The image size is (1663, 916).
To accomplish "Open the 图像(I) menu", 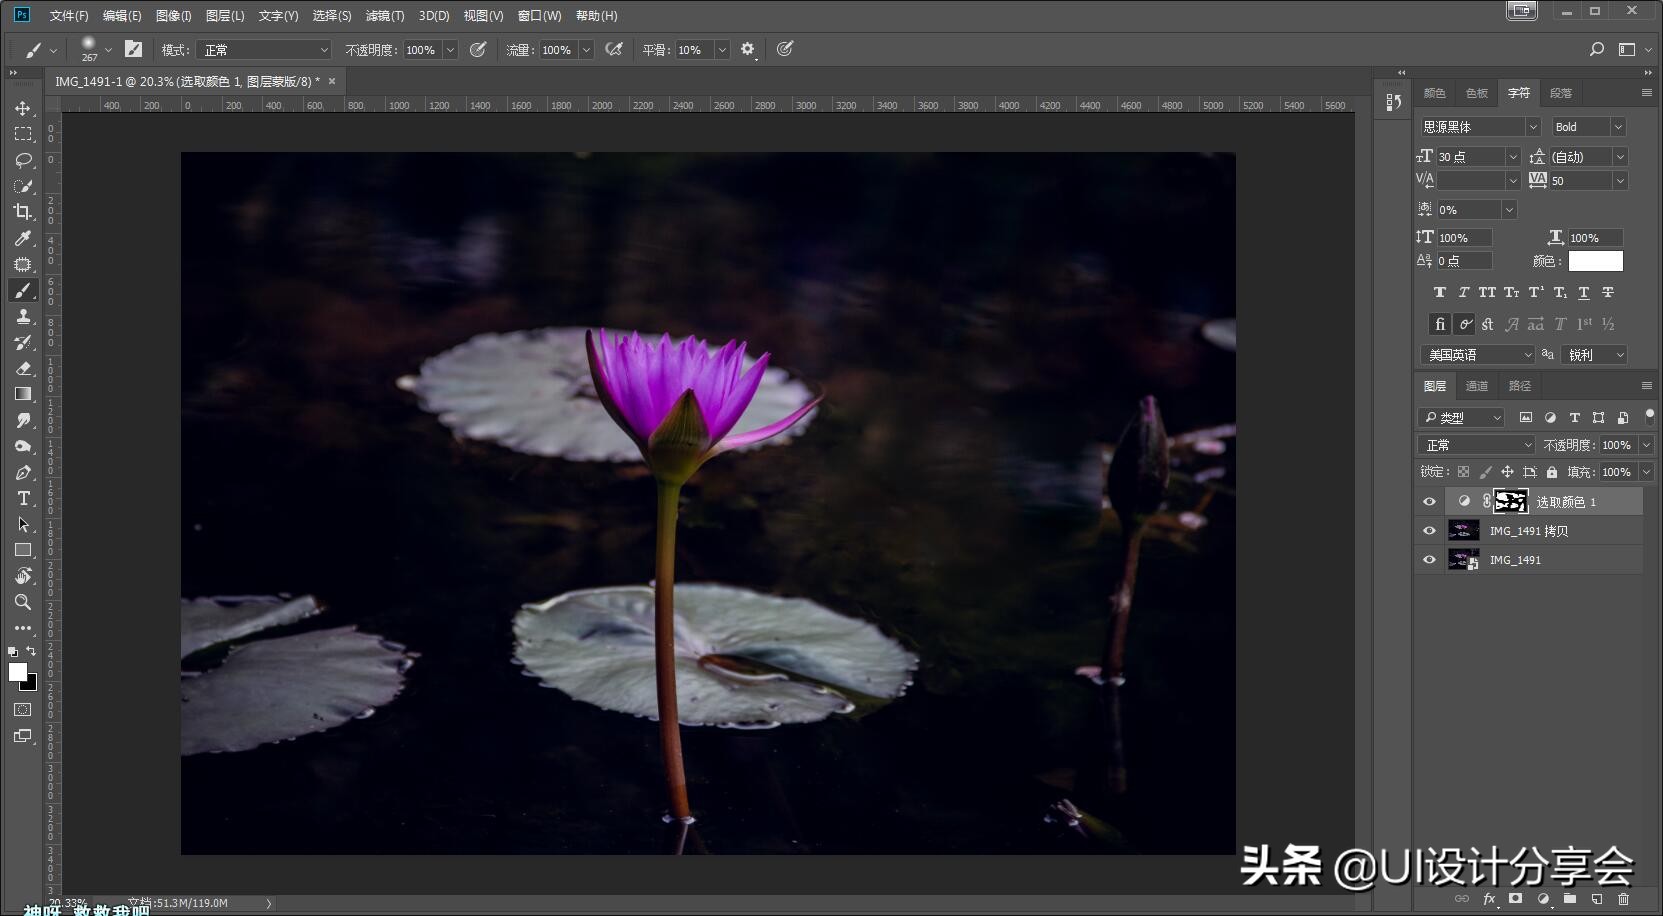I will point(173,16).
